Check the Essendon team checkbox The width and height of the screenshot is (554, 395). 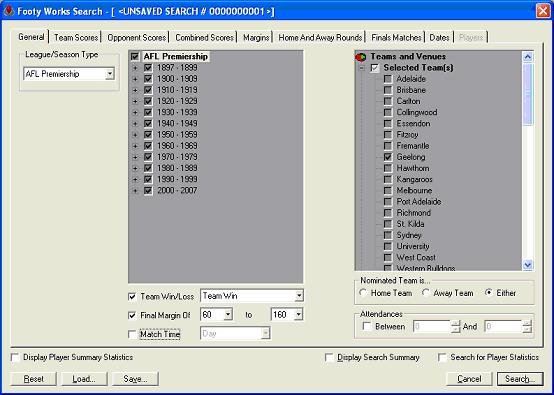pos(388,124)
